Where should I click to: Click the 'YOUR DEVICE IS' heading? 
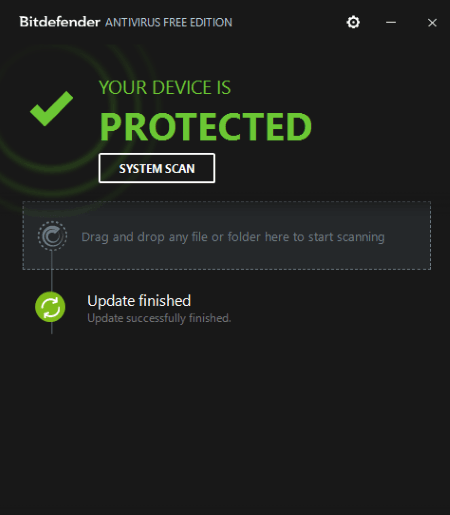coord(165,88)
